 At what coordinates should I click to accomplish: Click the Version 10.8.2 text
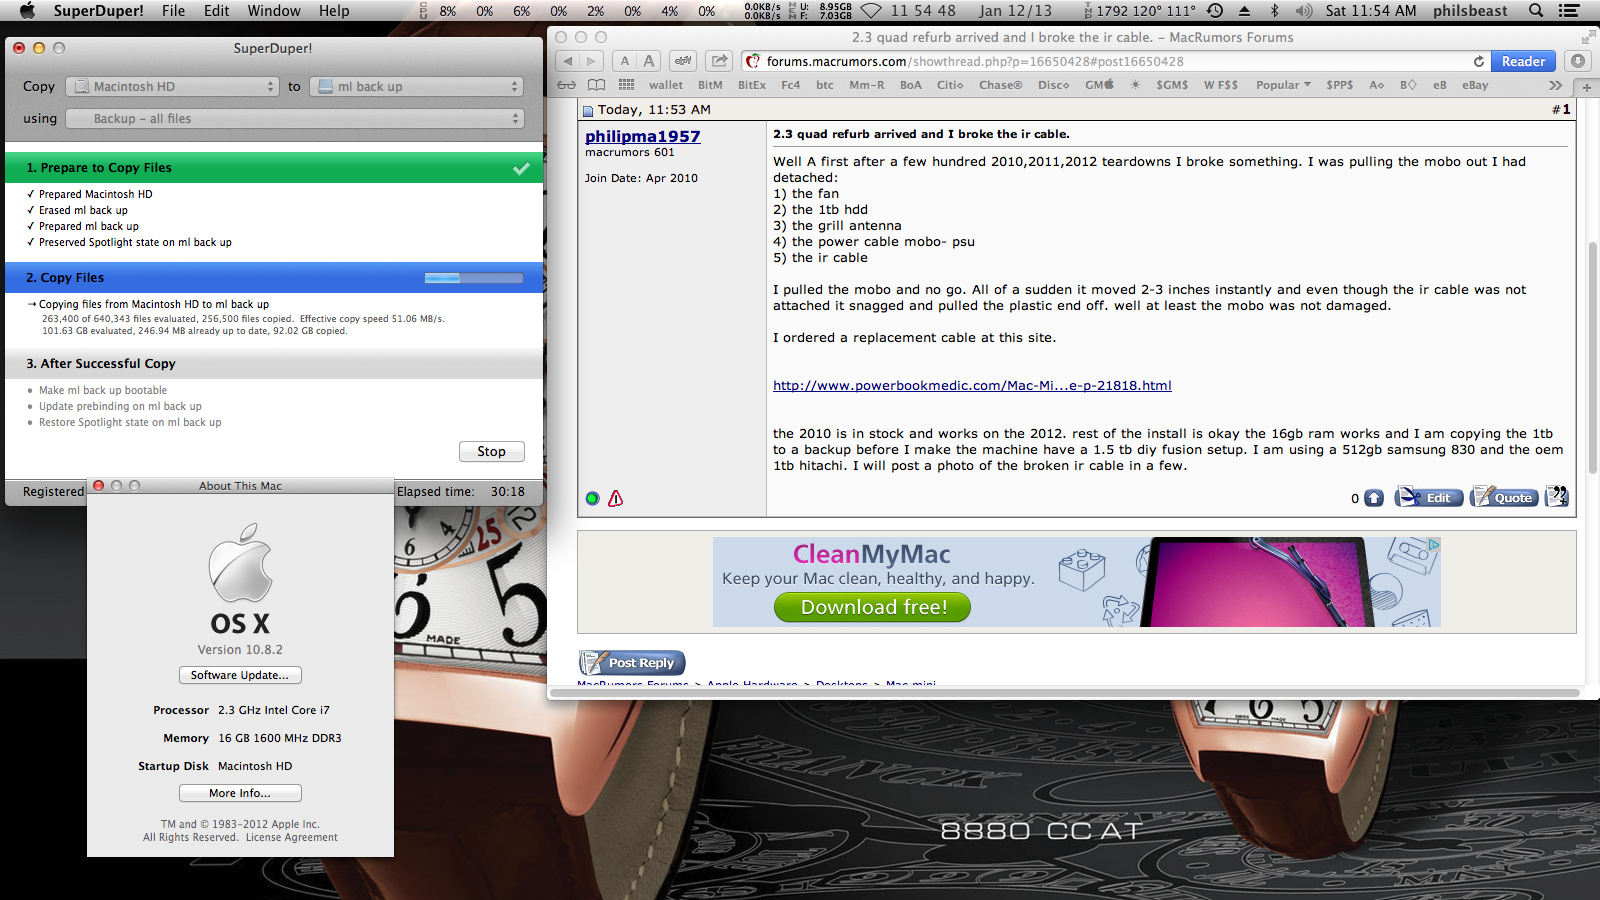[x=240, y=650]
